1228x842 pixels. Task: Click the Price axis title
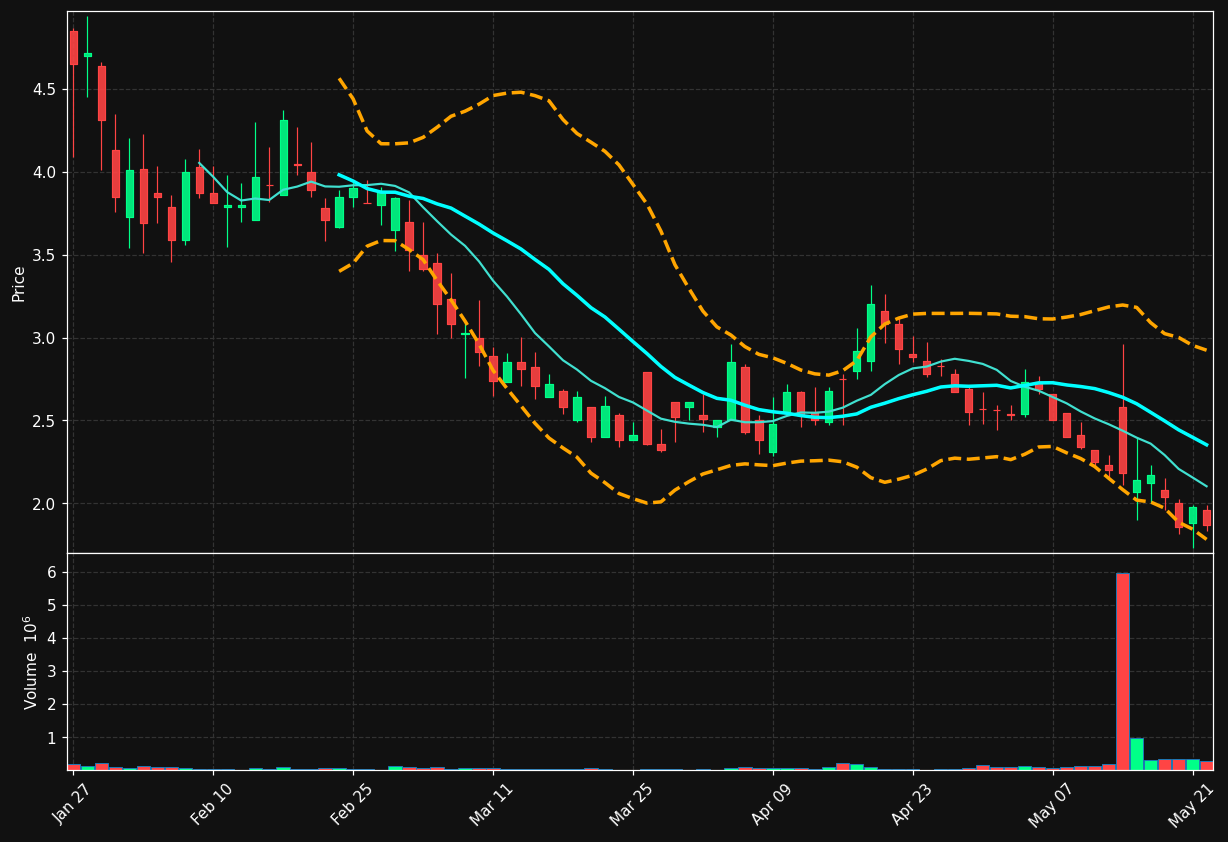19,283
